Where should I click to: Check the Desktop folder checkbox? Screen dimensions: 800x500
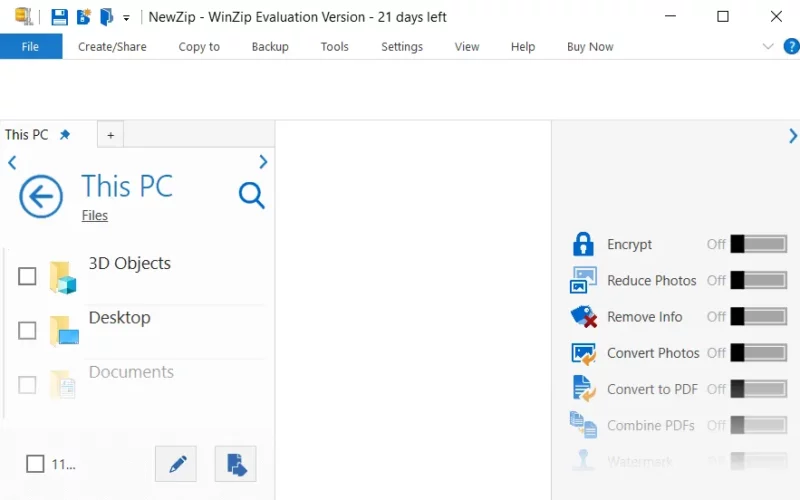pos(27,331)
